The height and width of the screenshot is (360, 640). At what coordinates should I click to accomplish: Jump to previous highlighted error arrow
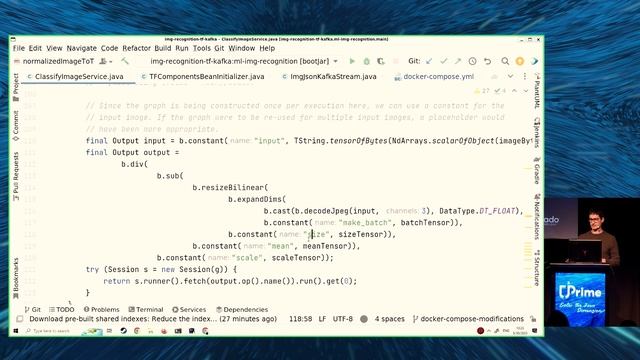coord(515,91)
